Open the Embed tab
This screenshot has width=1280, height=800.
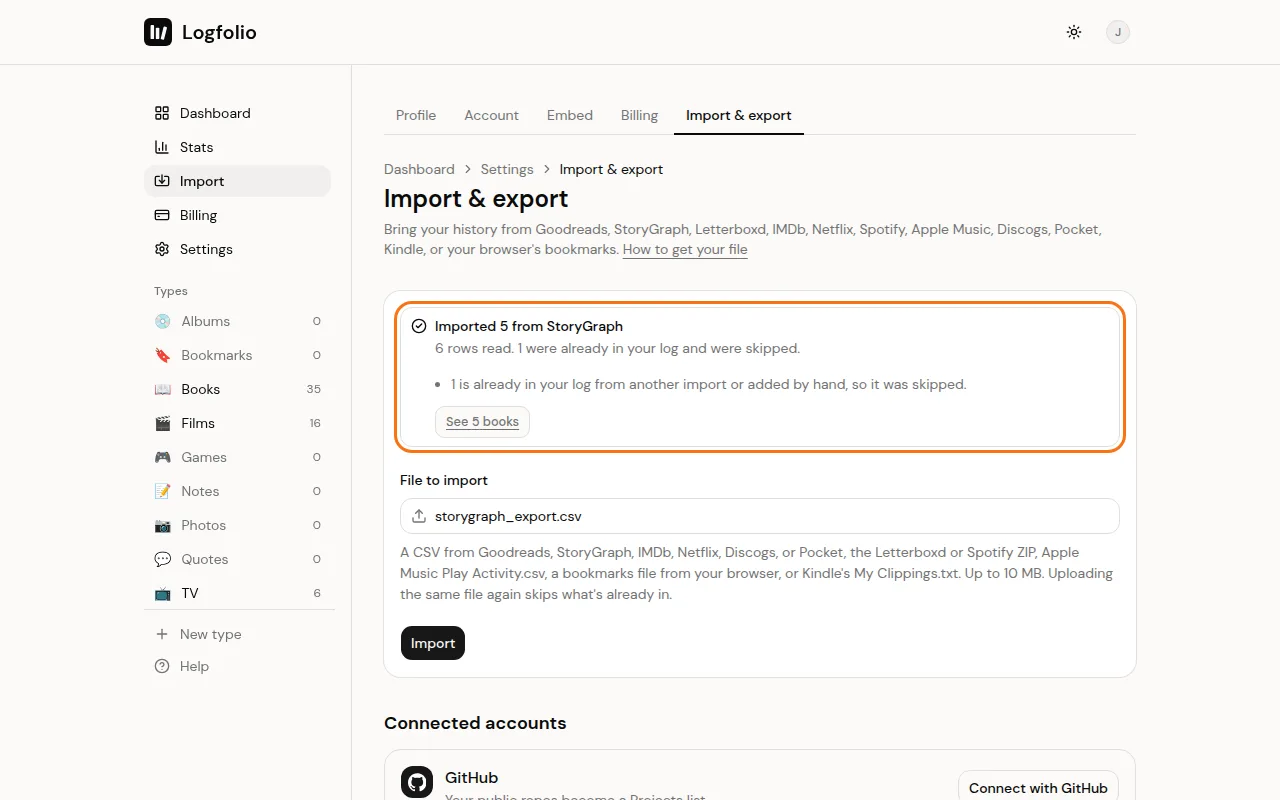coord(570,115)
